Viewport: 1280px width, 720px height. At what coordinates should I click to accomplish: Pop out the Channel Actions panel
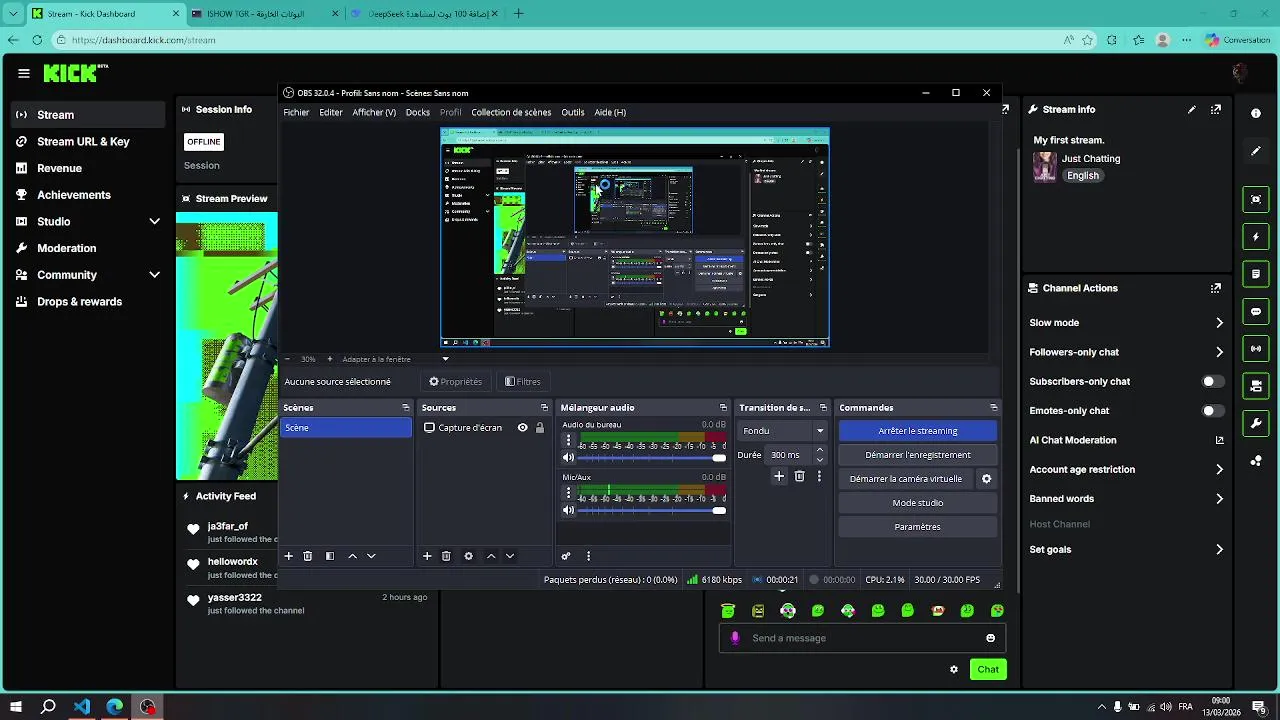pyautogui.click(x=1216, y=288)
